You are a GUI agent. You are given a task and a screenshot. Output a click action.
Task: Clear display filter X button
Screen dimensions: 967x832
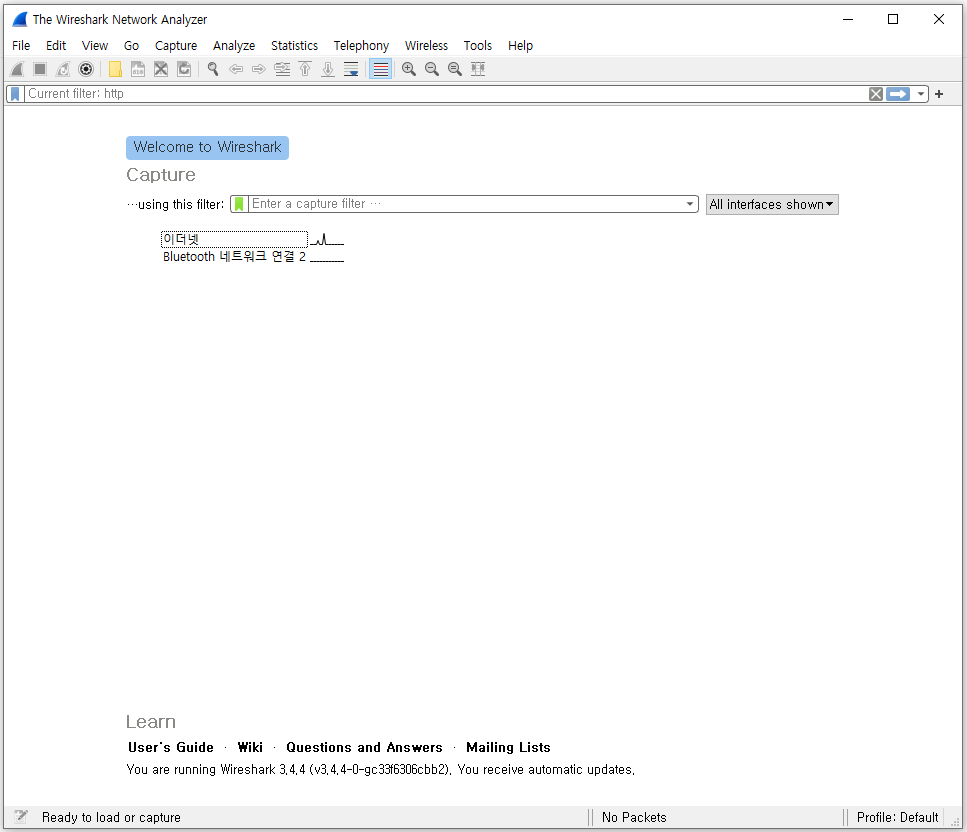click(876, 94)
